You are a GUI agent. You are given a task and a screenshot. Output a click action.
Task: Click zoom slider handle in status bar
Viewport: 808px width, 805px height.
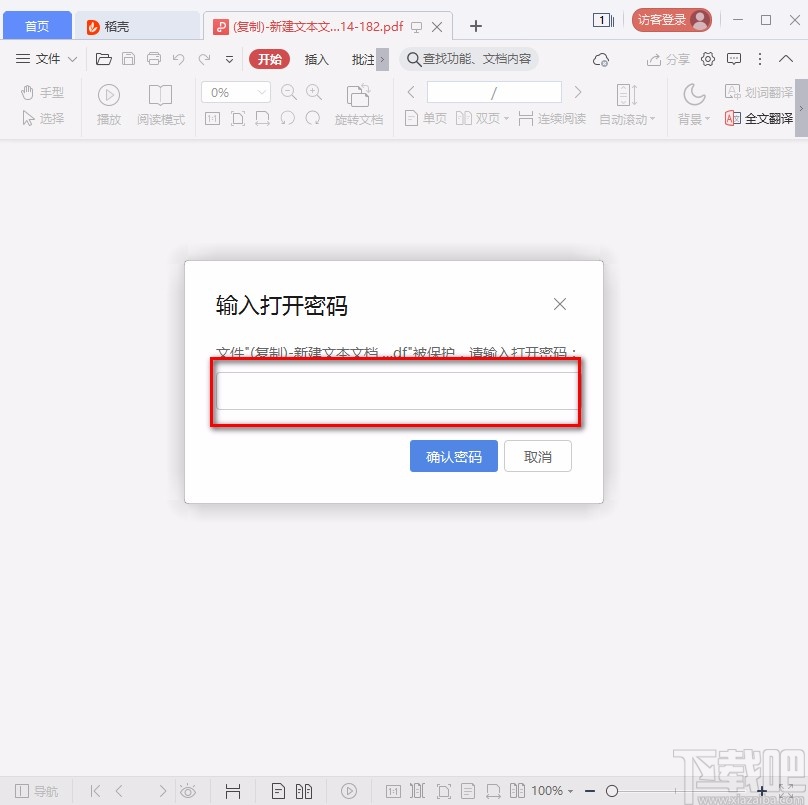click(x=612, y=791)
